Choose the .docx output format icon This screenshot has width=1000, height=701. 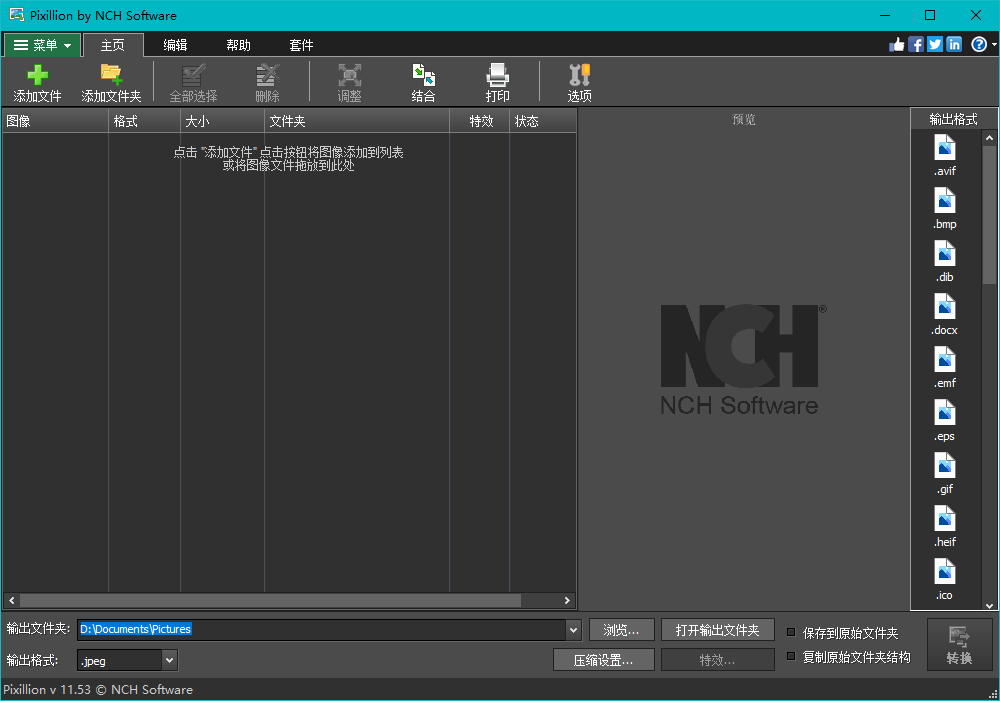point(945,307)
